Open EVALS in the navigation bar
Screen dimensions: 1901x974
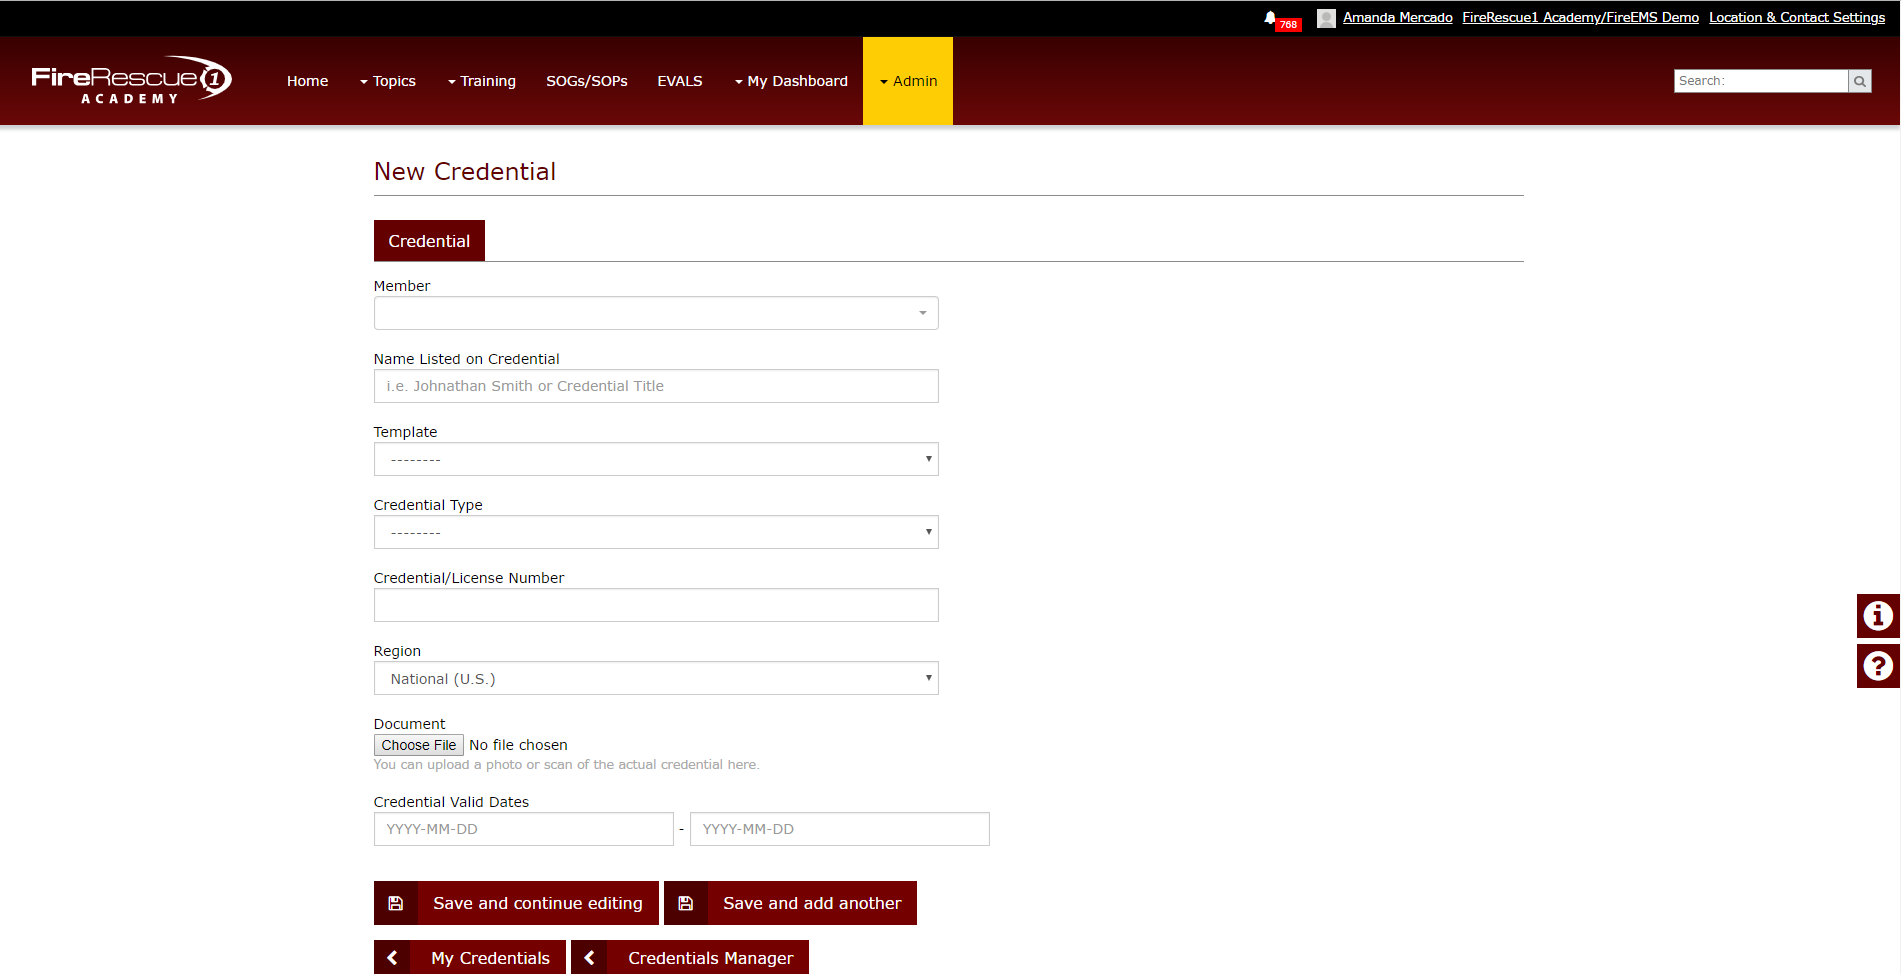(x=680, y=81)
